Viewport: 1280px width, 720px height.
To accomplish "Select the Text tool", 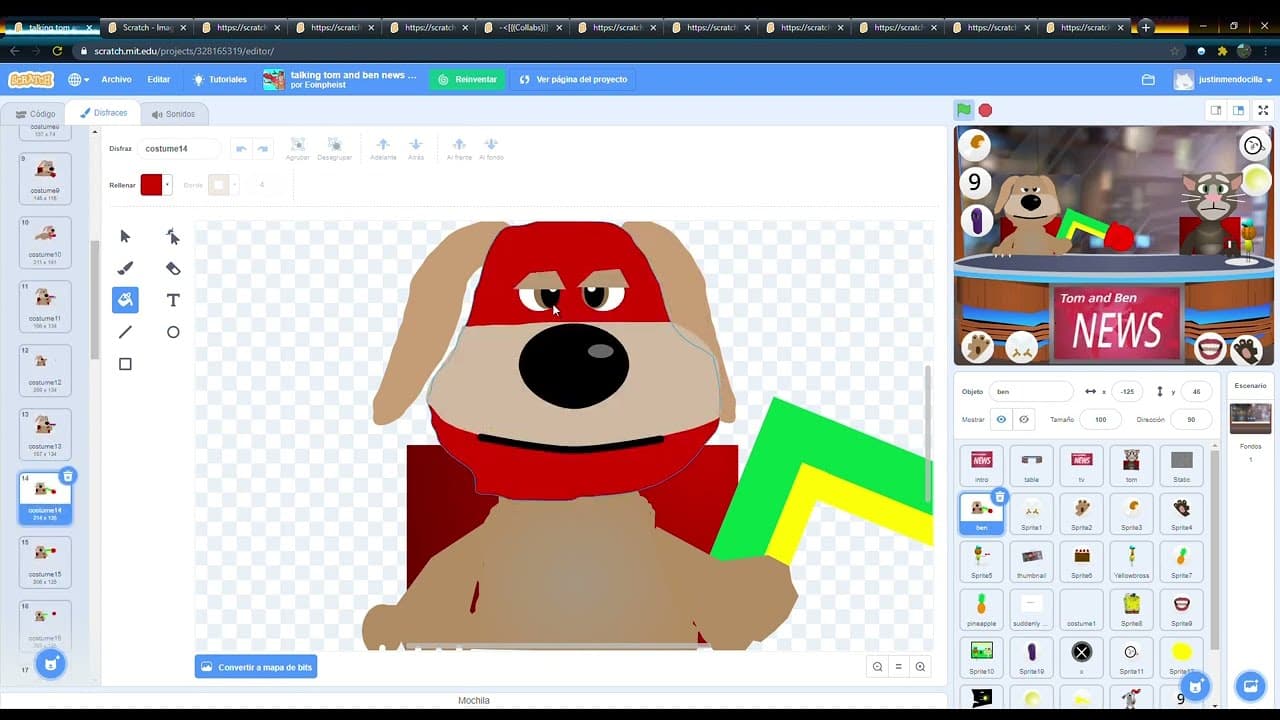I will [x=173, y=300].
